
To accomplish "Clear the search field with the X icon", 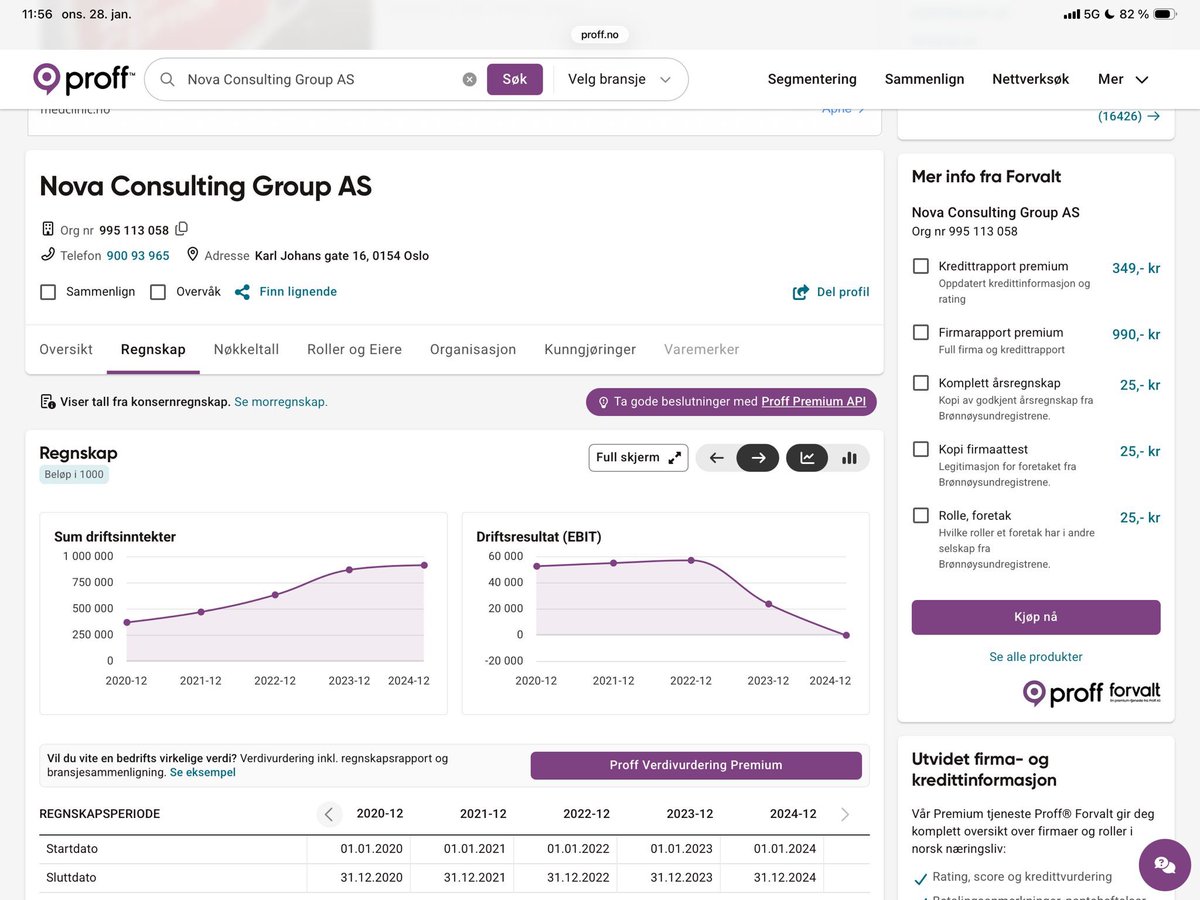I will click(x=469, y=79).
